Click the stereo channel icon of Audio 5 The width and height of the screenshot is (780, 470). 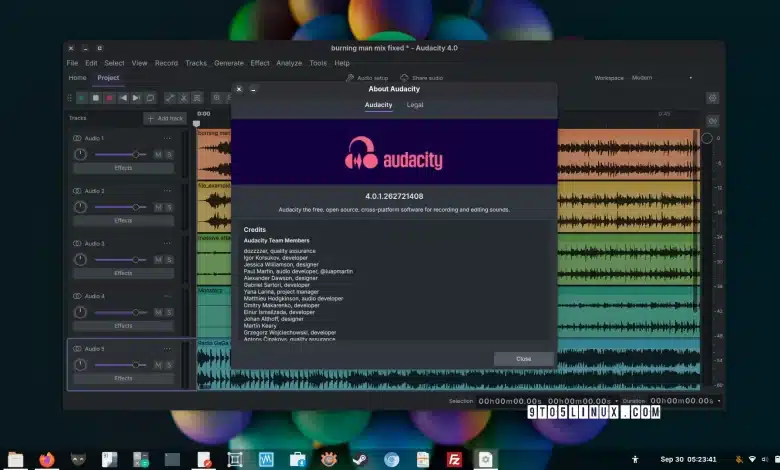pyautogui.click(x=77, y=349)
